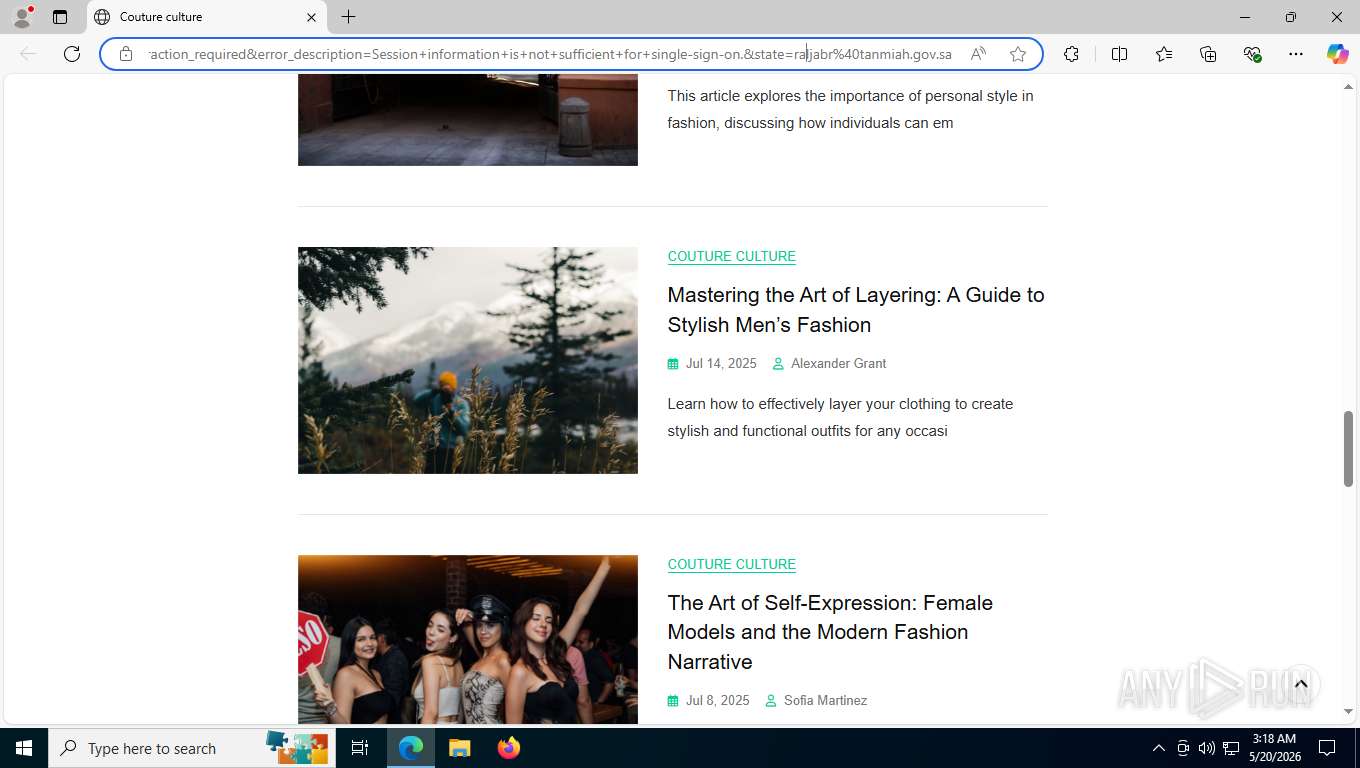The image size is (1360, 768).
Task: Select the Couture culture browser tab
Action: click(x=207, y=17)
